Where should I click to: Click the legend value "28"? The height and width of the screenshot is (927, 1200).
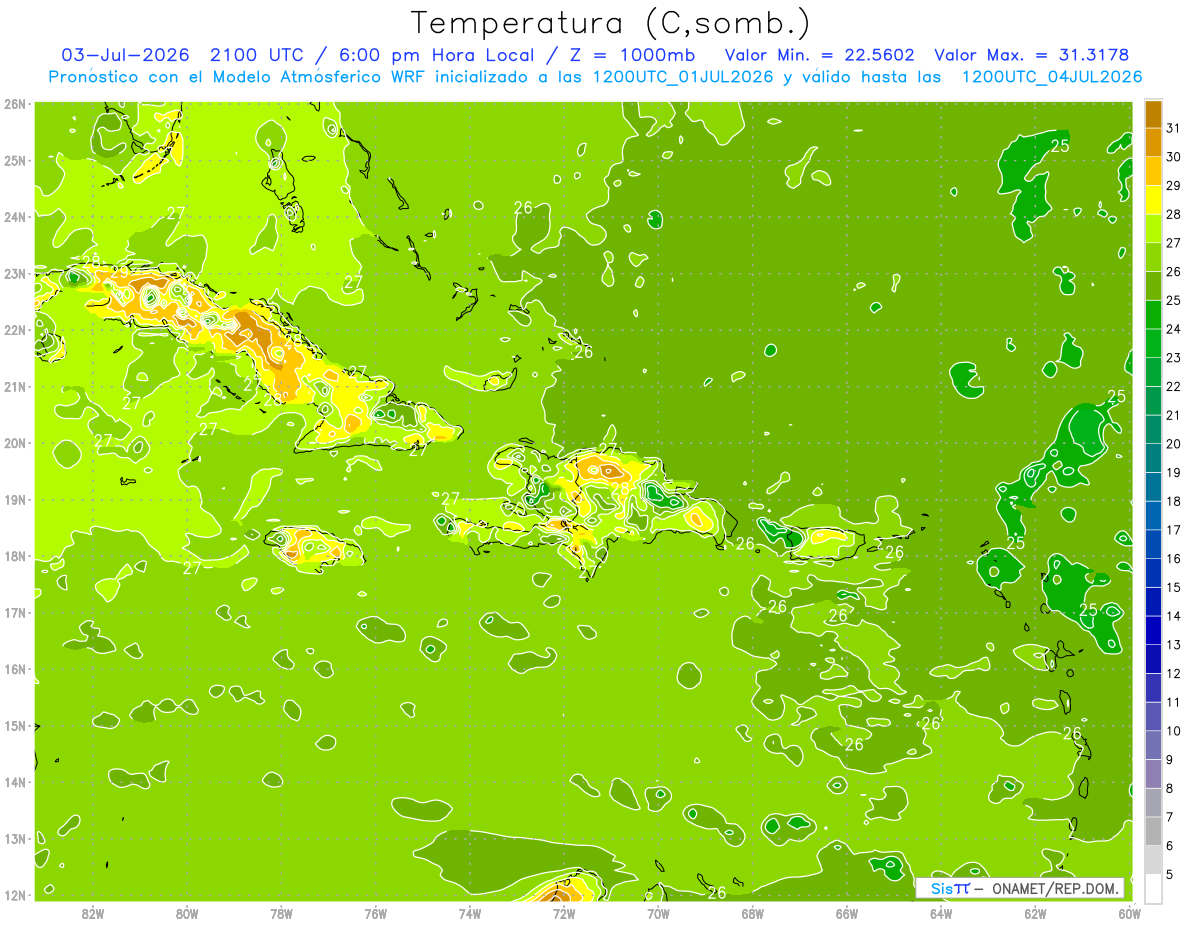1173,214
